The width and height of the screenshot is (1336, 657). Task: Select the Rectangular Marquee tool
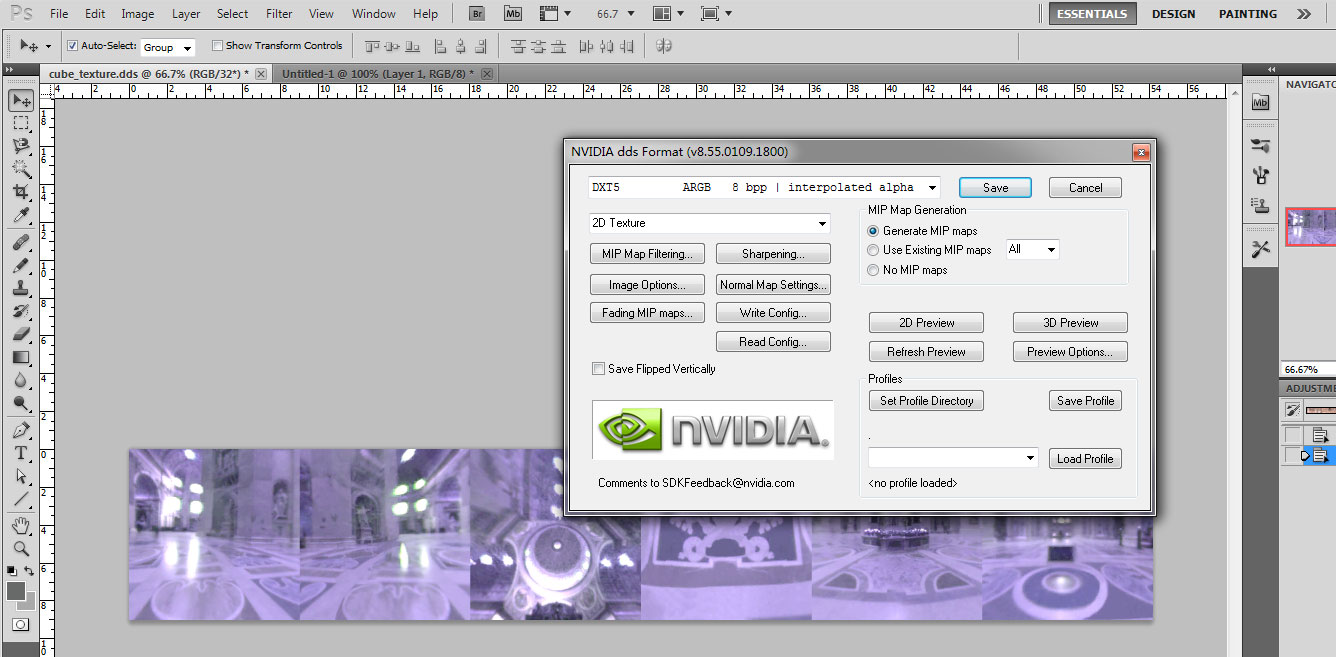pyautogui.click(x=20, y=123)
